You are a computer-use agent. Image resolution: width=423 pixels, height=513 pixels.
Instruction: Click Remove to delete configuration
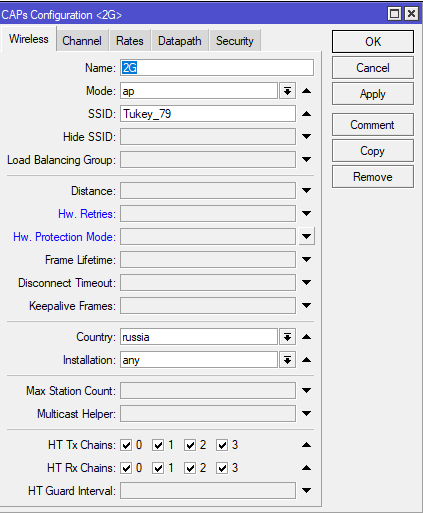pos(373,177)
